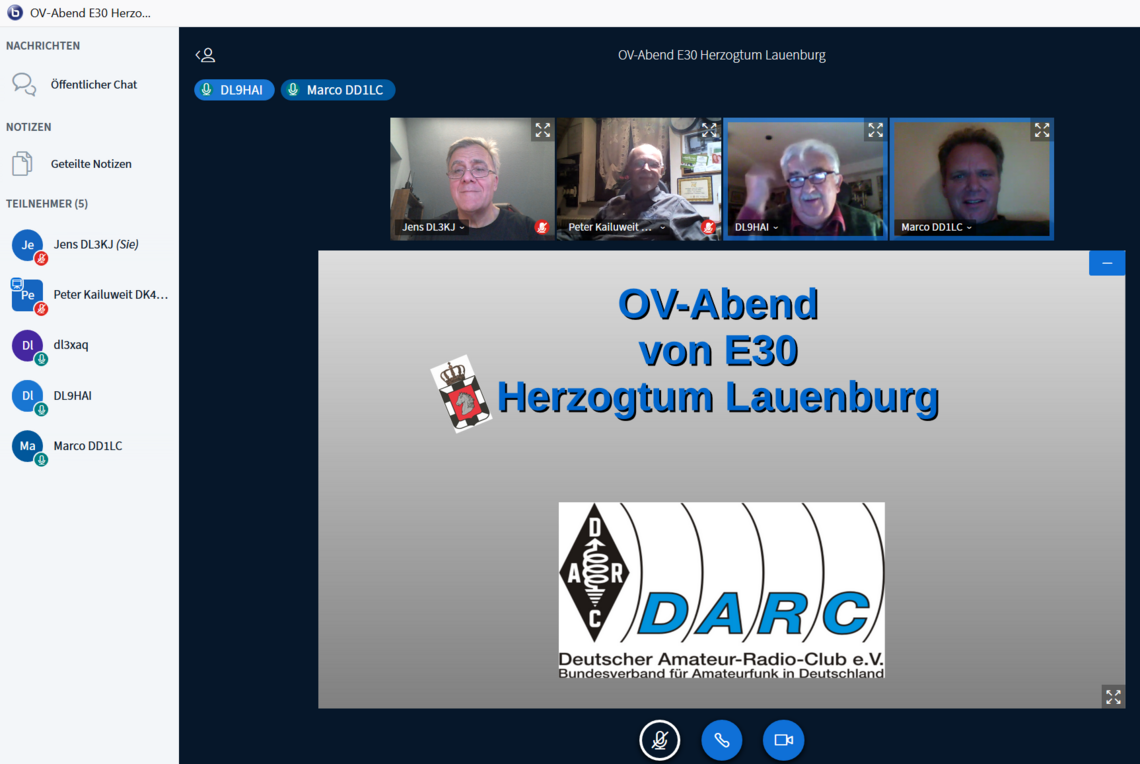This screenshot has width=1140, height=764.
Task: Click the DL9HAI webcam video
Action: coord(805,178)
